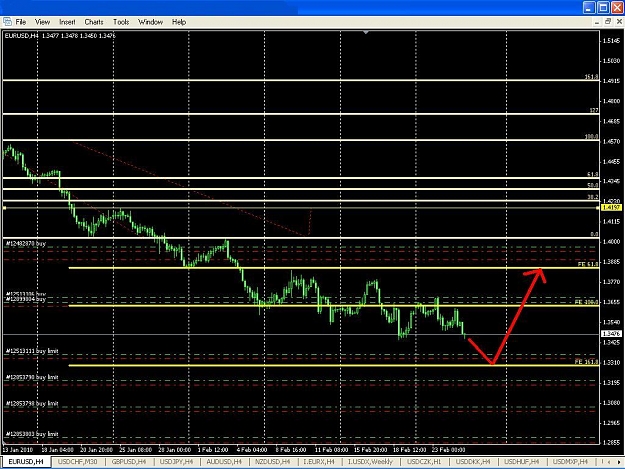Open the Tools menu
This screenshot has width=625, height=469.
[x=121, y=22]
